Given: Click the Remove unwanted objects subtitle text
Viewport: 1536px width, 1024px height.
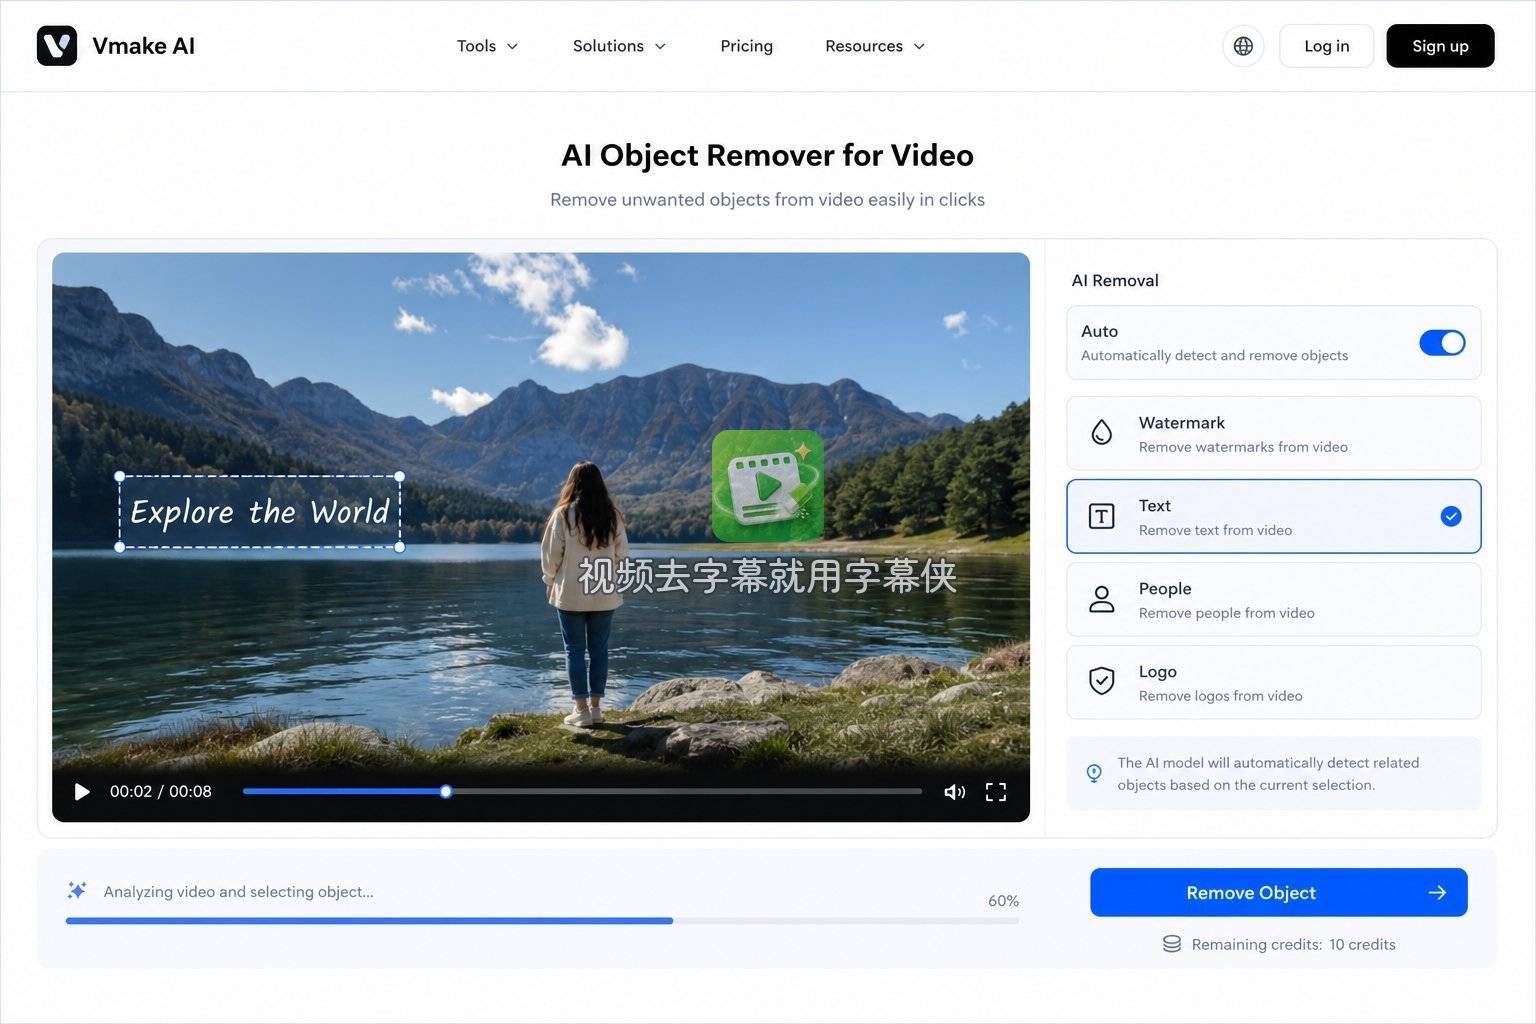Looking at the screenshot, I should [768, 200].
